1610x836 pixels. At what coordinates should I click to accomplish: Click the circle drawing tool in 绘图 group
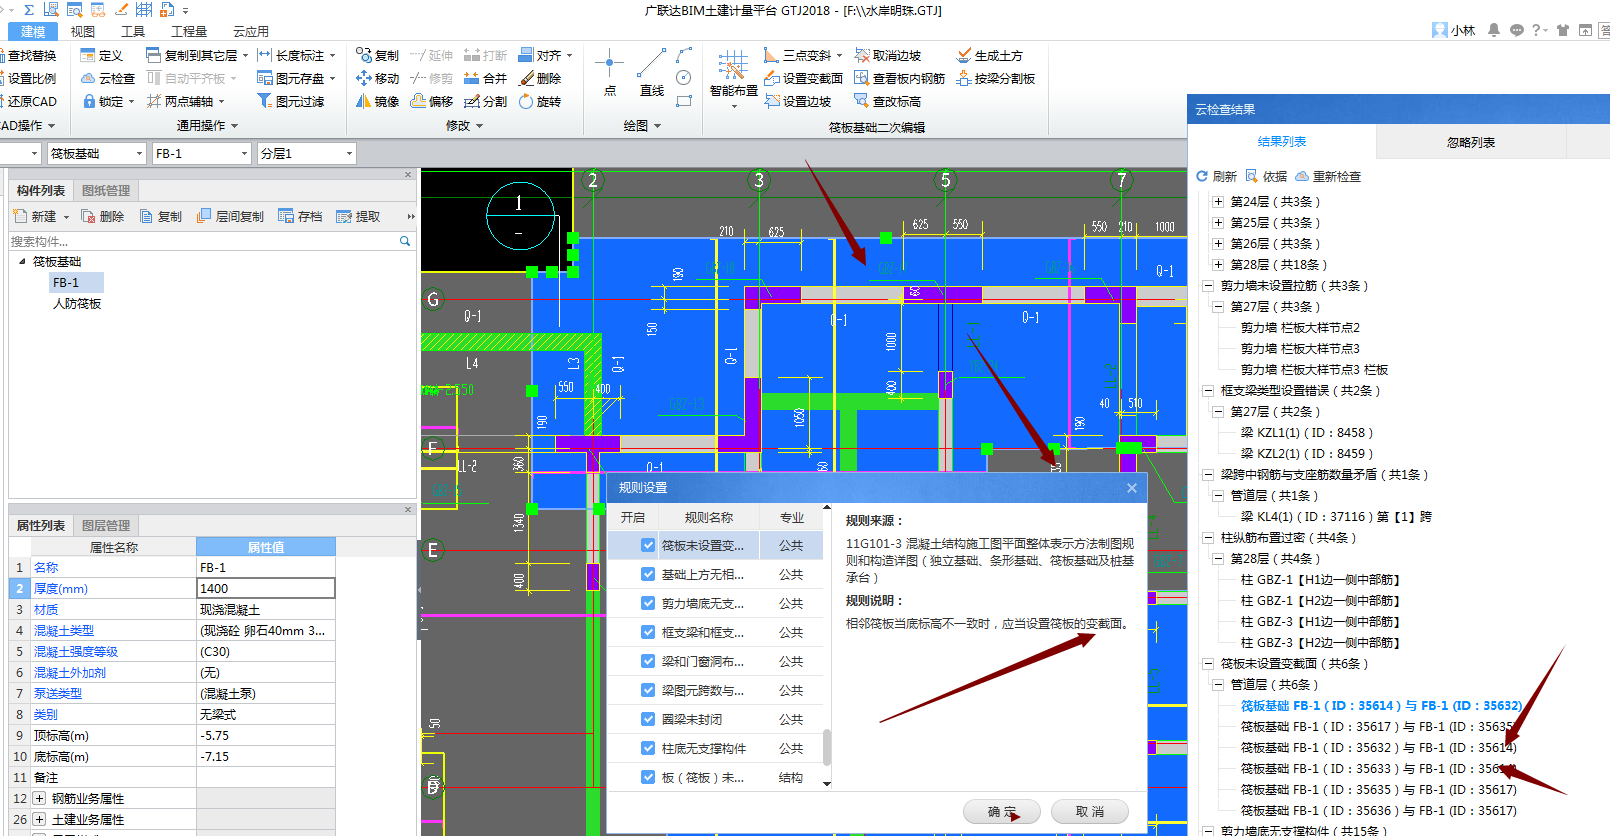click(684, 77)
